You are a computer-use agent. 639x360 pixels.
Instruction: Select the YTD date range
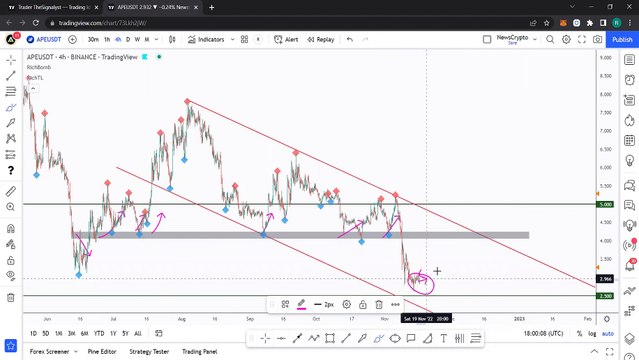(x=99, y=333)
